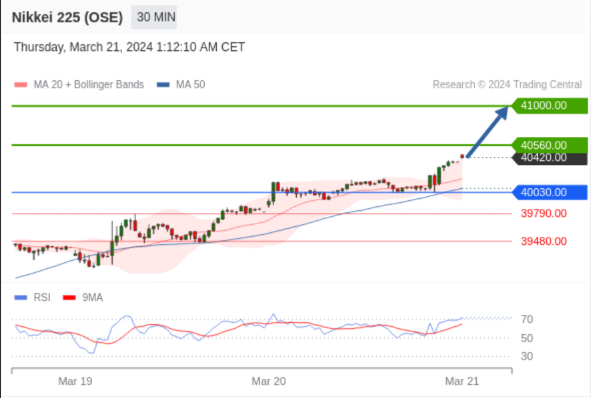Image resolution: width=591 pixels, height=399 pixels.
Task: Click the 39480.00 red support label
Action: pos(544,242)
